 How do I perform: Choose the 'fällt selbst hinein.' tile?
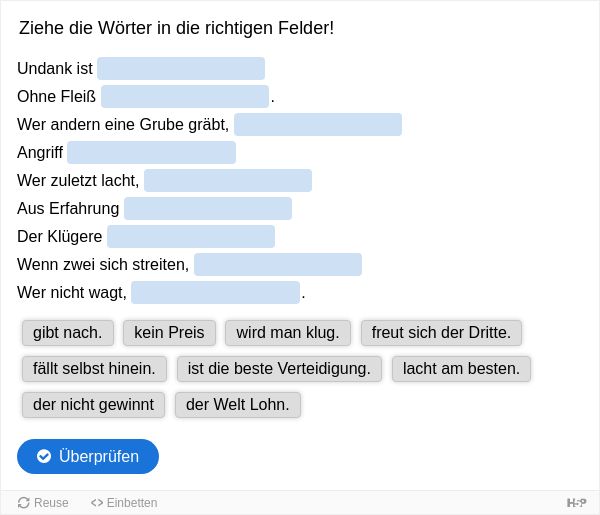pos(94,368)
